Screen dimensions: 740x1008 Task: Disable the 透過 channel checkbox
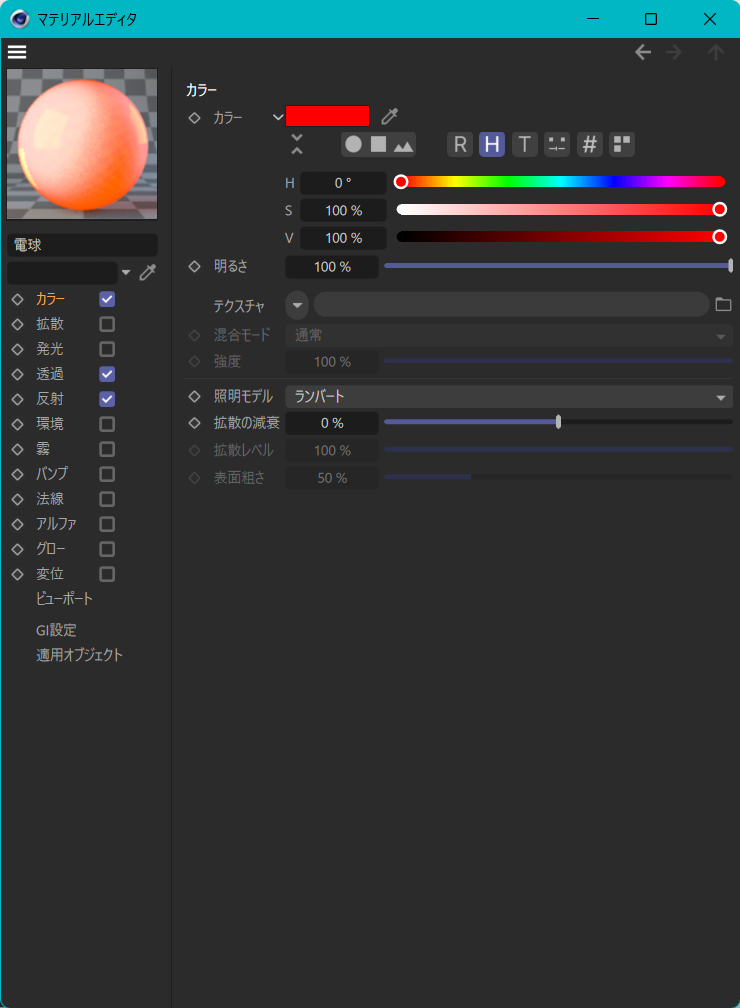pyautogui.click(x=107, y=374)
